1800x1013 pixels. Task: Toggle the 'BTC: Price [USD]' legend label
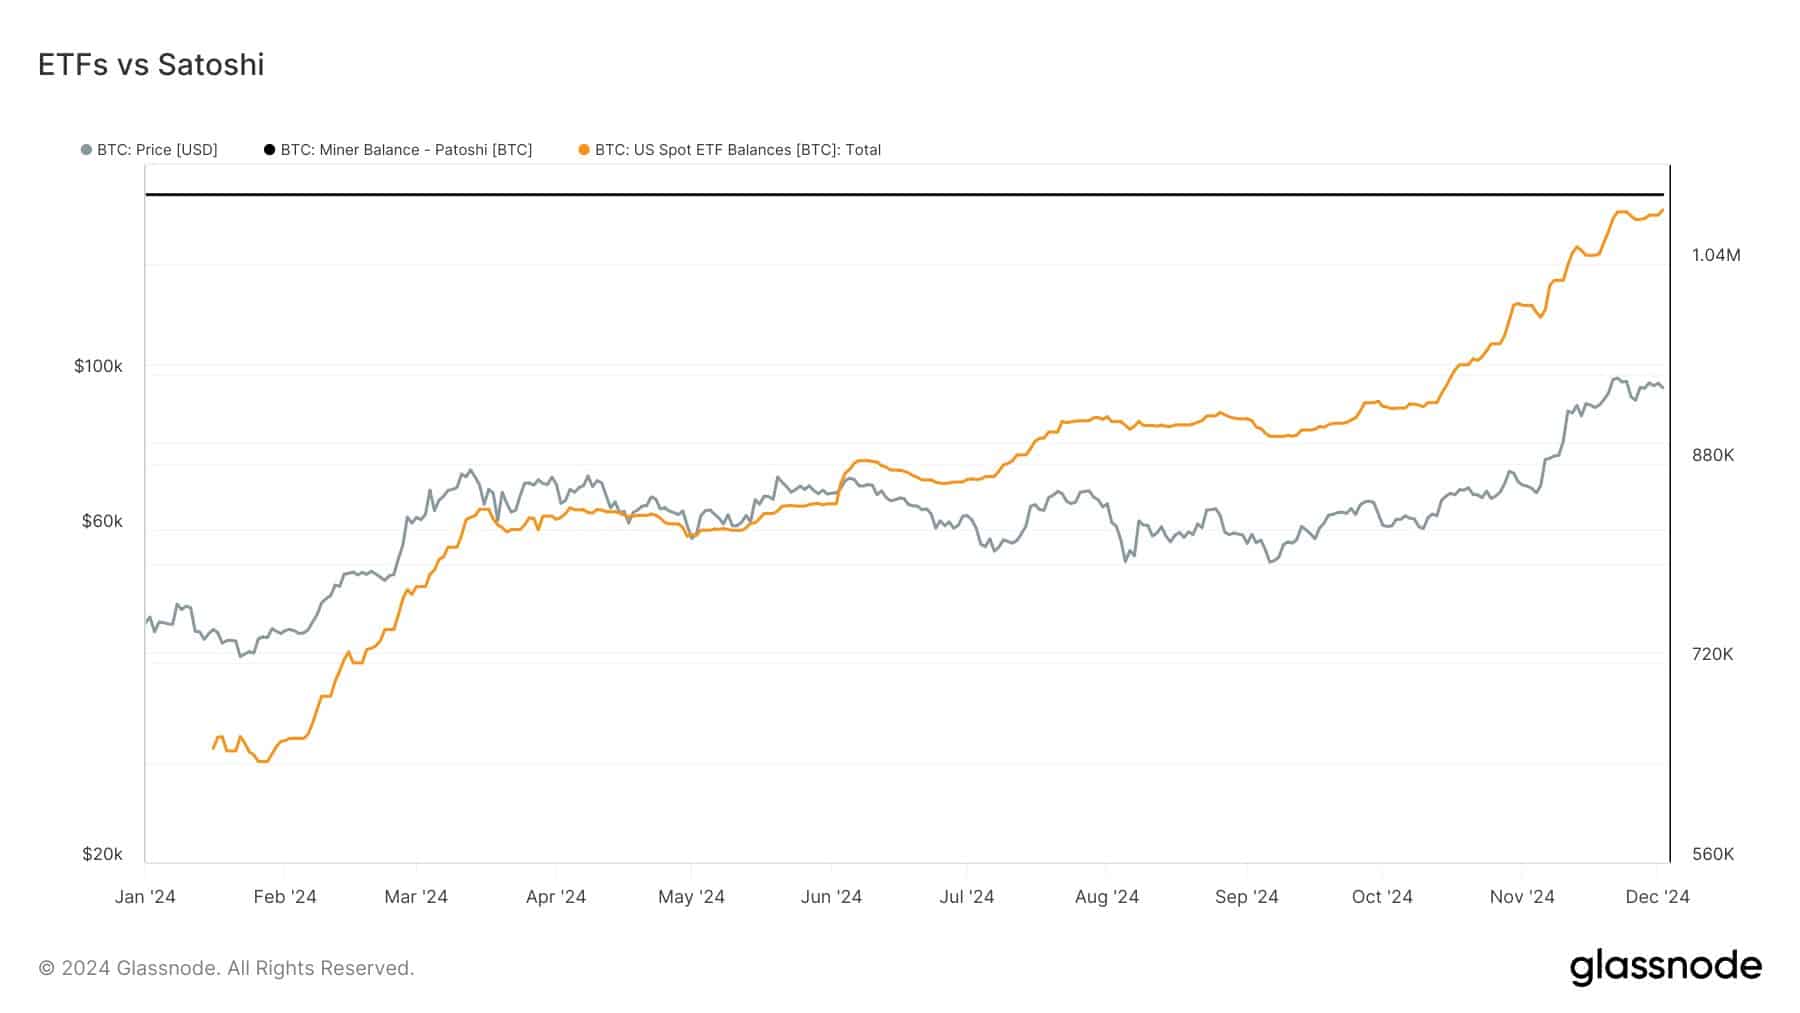pos(157,150)
